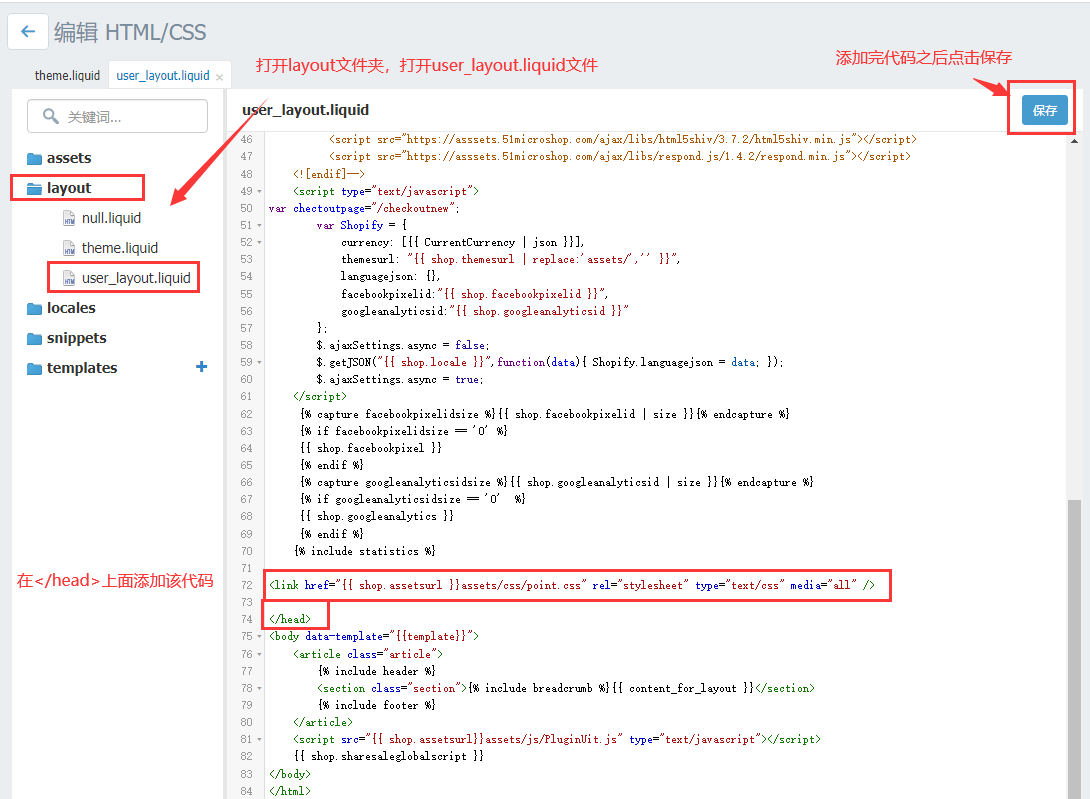Fold the script tag at line 81
1090x799 pixels.
click(259, 740)
